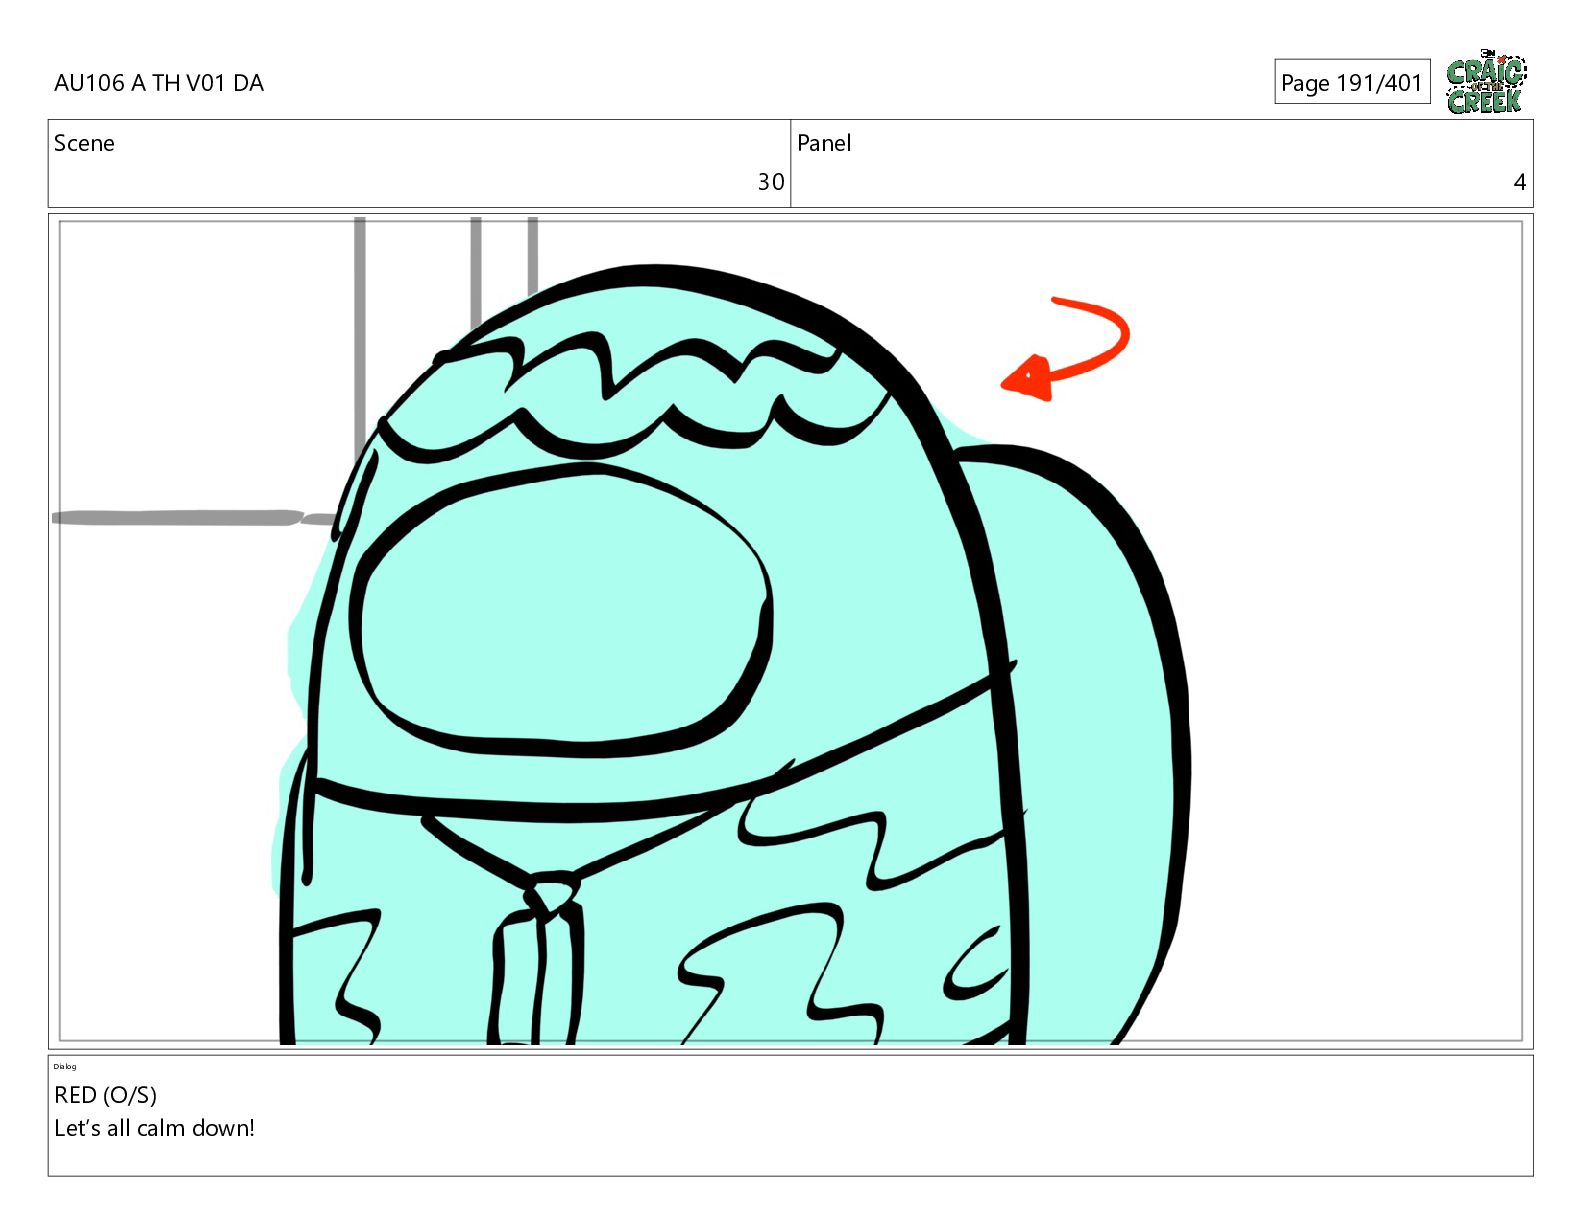Screen dimensions: 1584x1224
Task: Click the Panel label
Action: pyautogui.click(x=824, y=143)
